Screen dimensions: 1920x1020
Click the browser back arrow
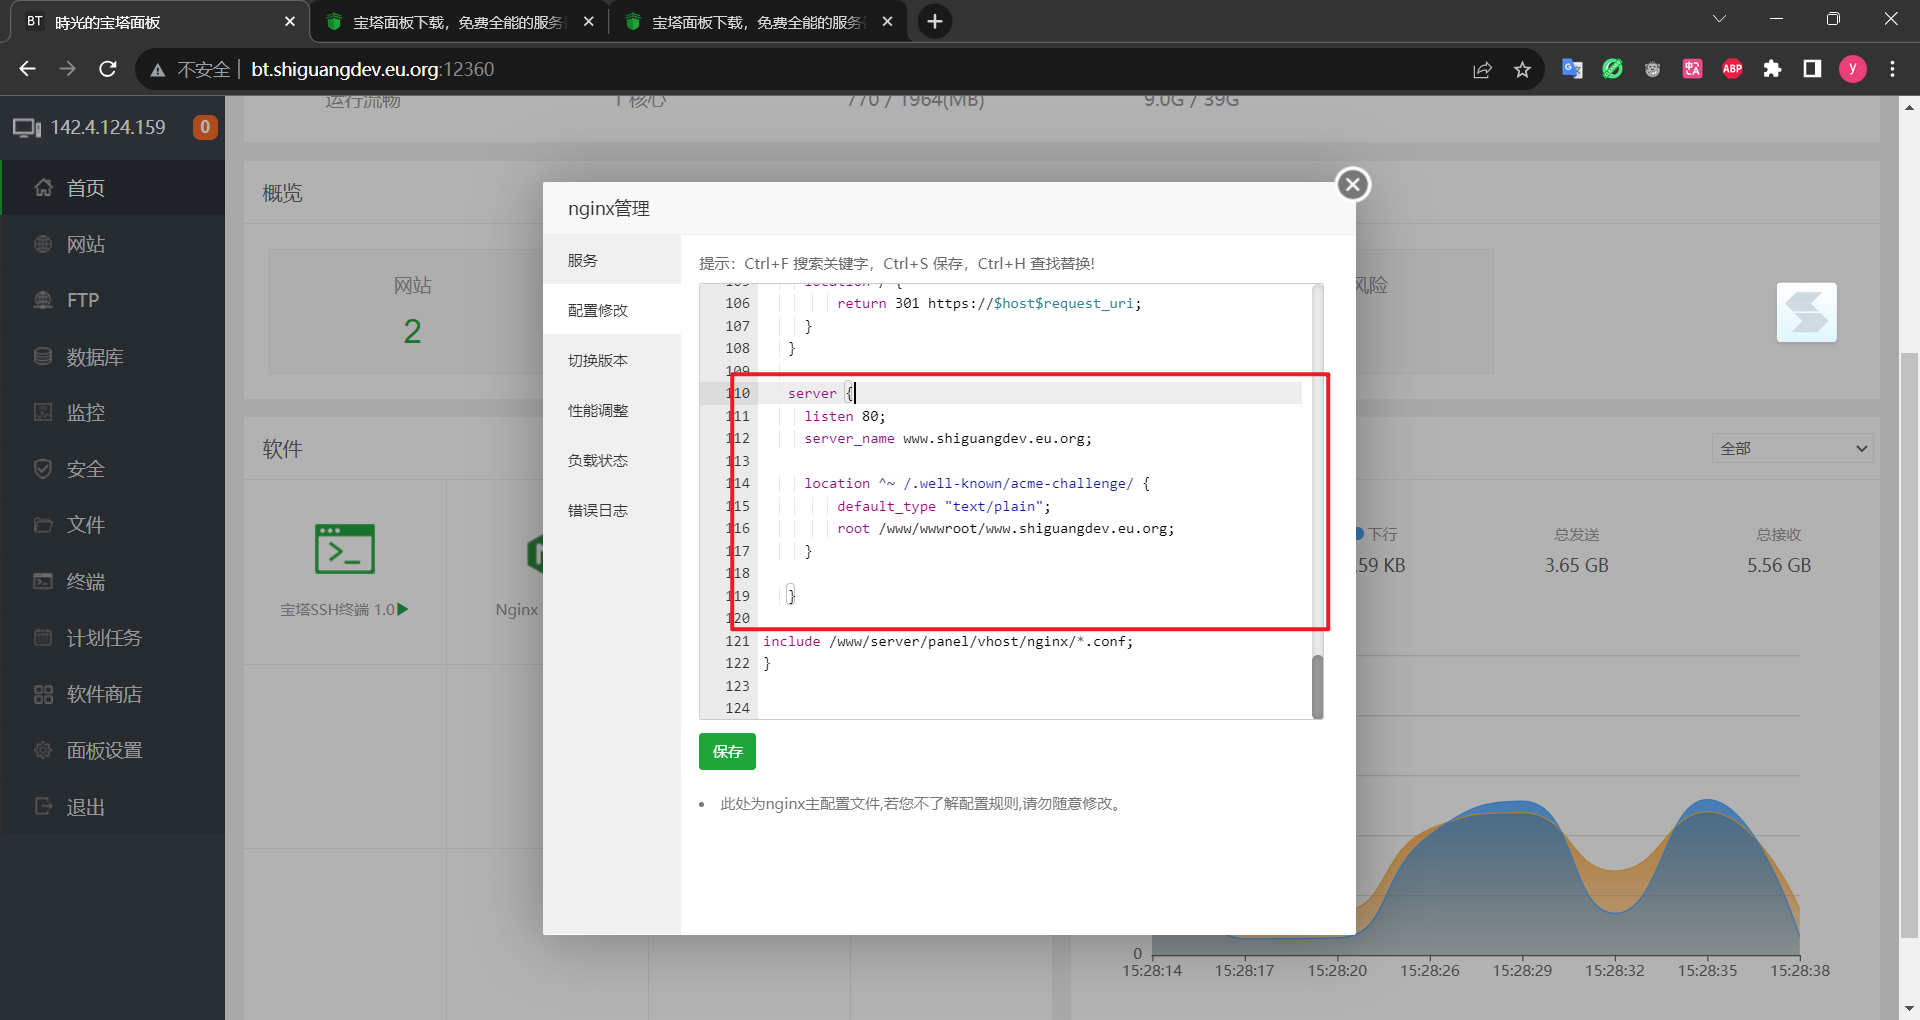(x=27, y=69)
